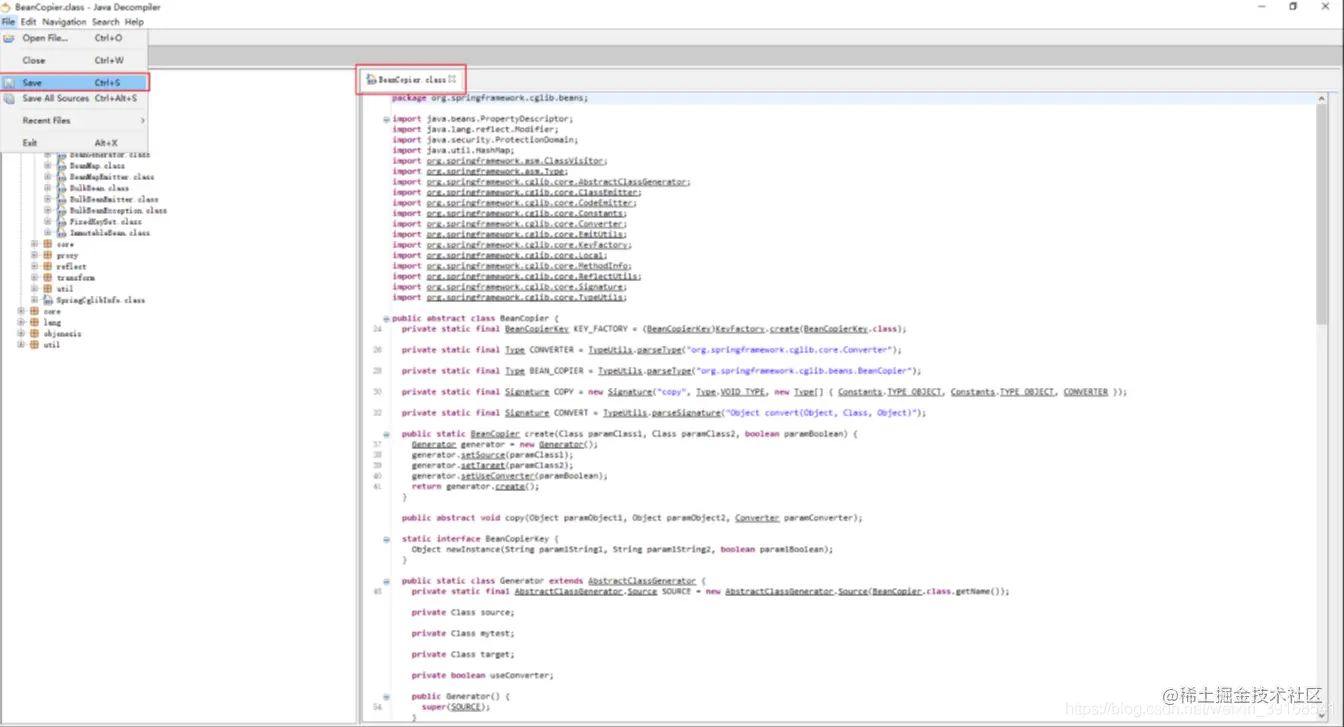
Task: Collapse the import block fold marker
Action: click(x=386, y=119)
